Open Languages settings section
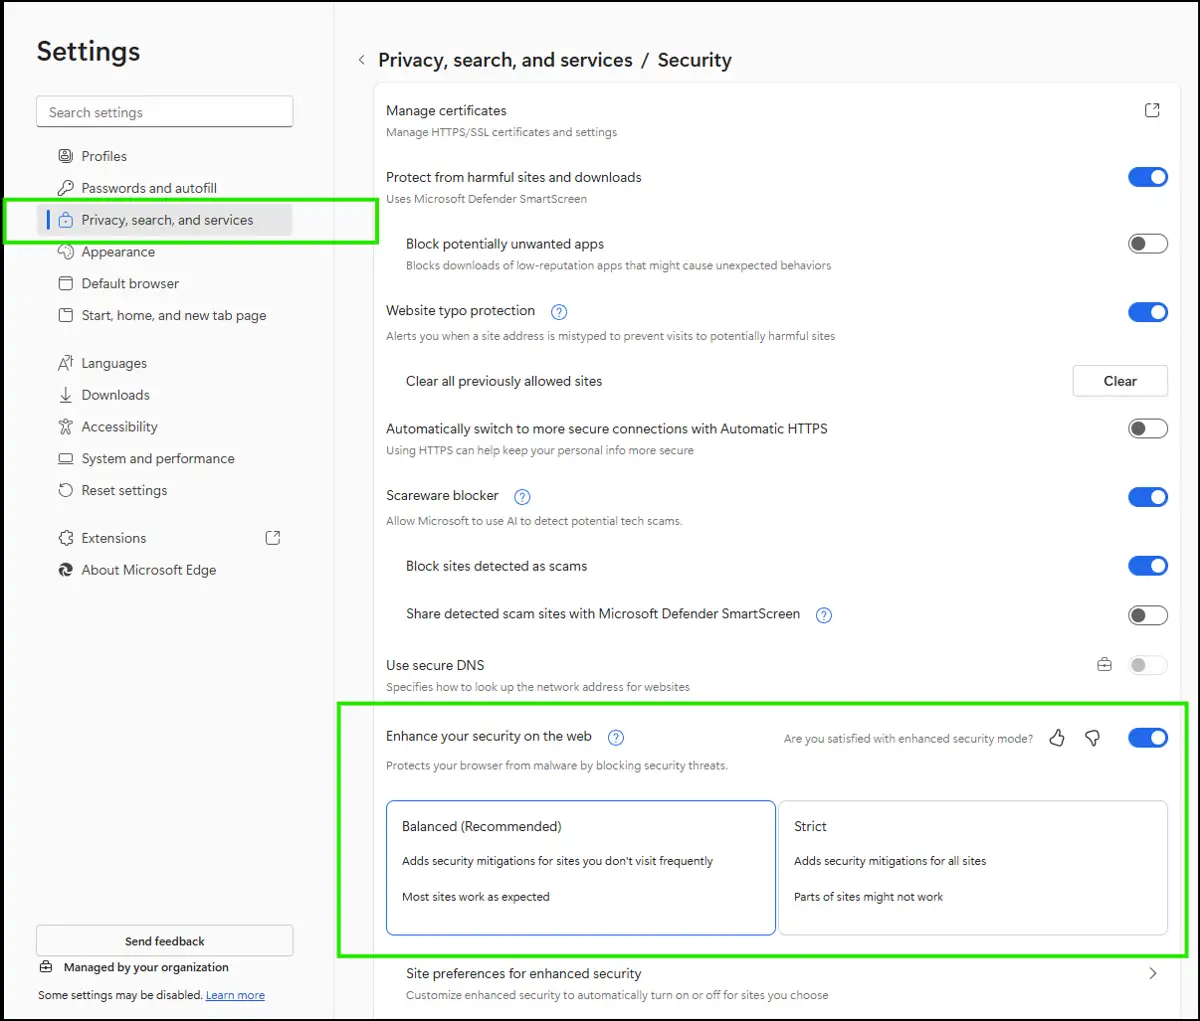This screenshot has width=1200, height=1021. [x=165, y=363]
